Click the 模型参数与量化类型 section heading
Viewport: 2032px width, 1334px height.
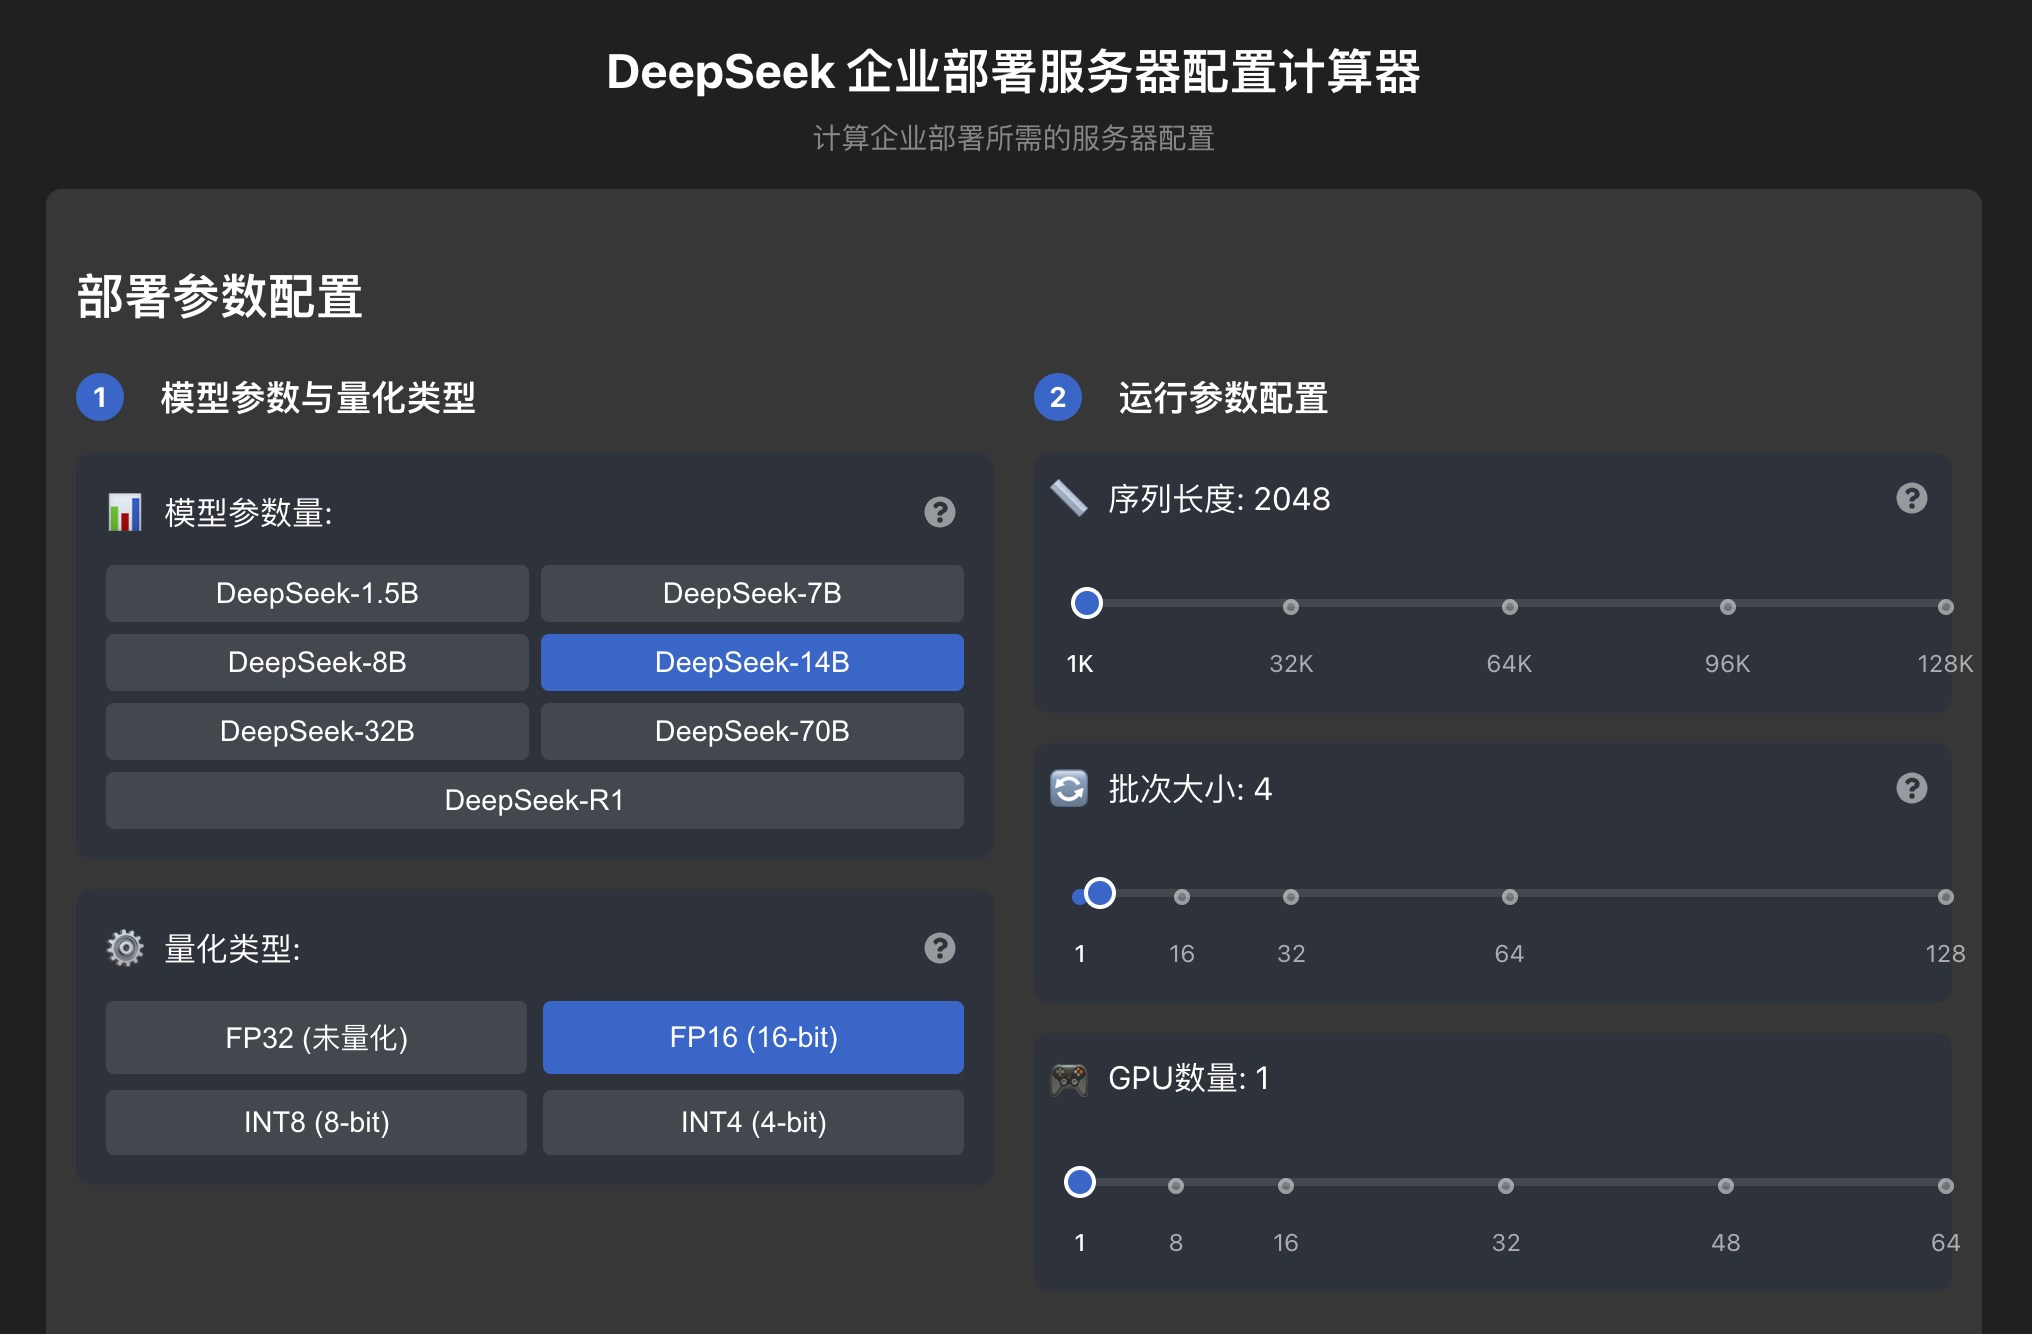[318, 398]
